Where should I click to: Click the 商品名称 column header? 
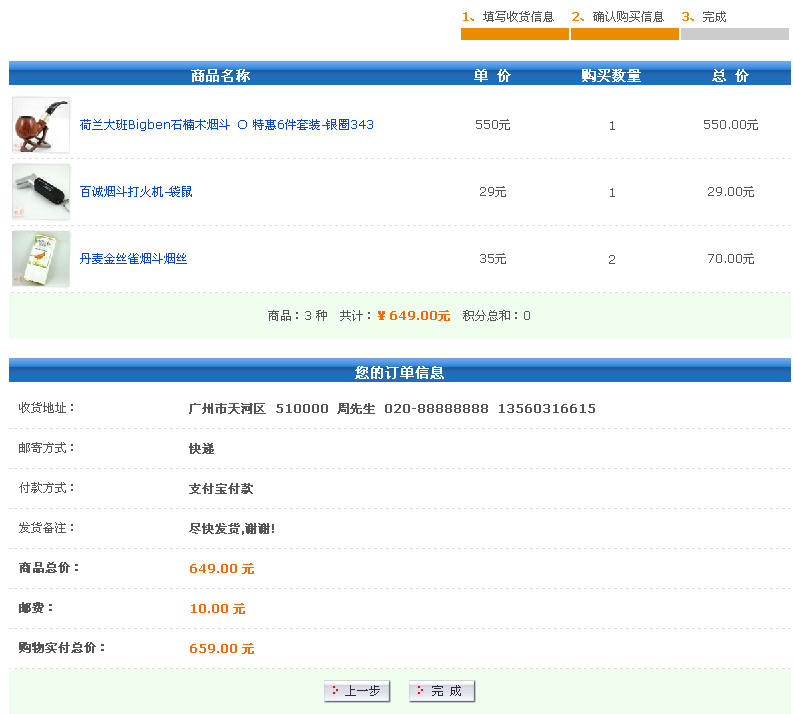[x=220, y=76]
